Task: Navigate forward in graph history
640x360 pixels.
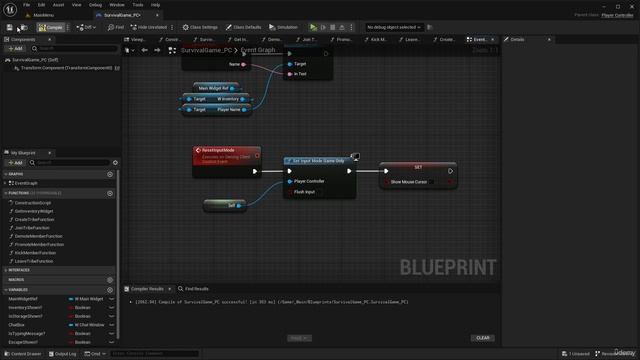Action: [x=157, y=50]
